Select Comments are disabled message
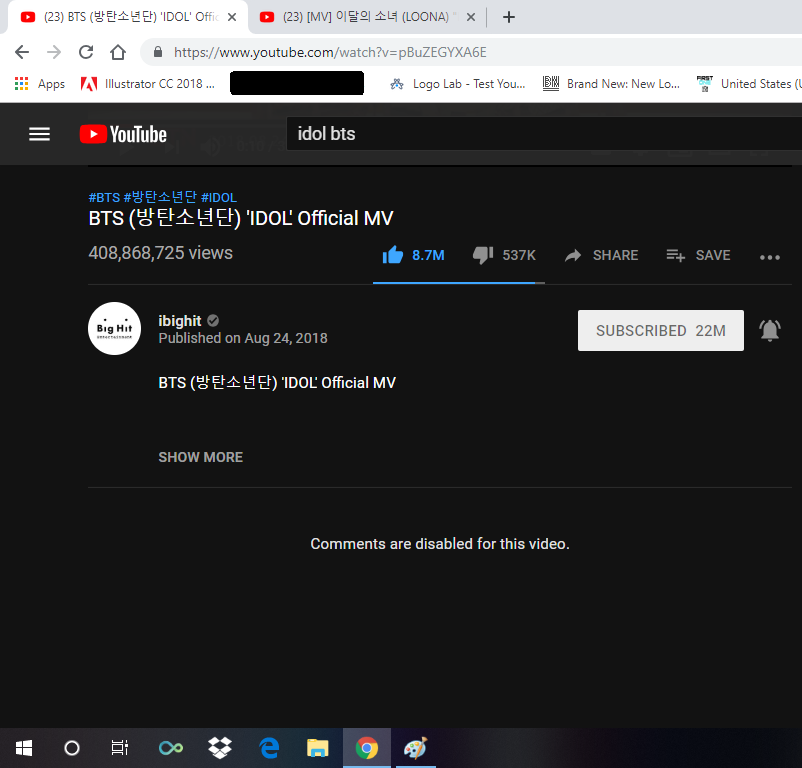This screenshot has height=768, width=802. coord(440,544)
